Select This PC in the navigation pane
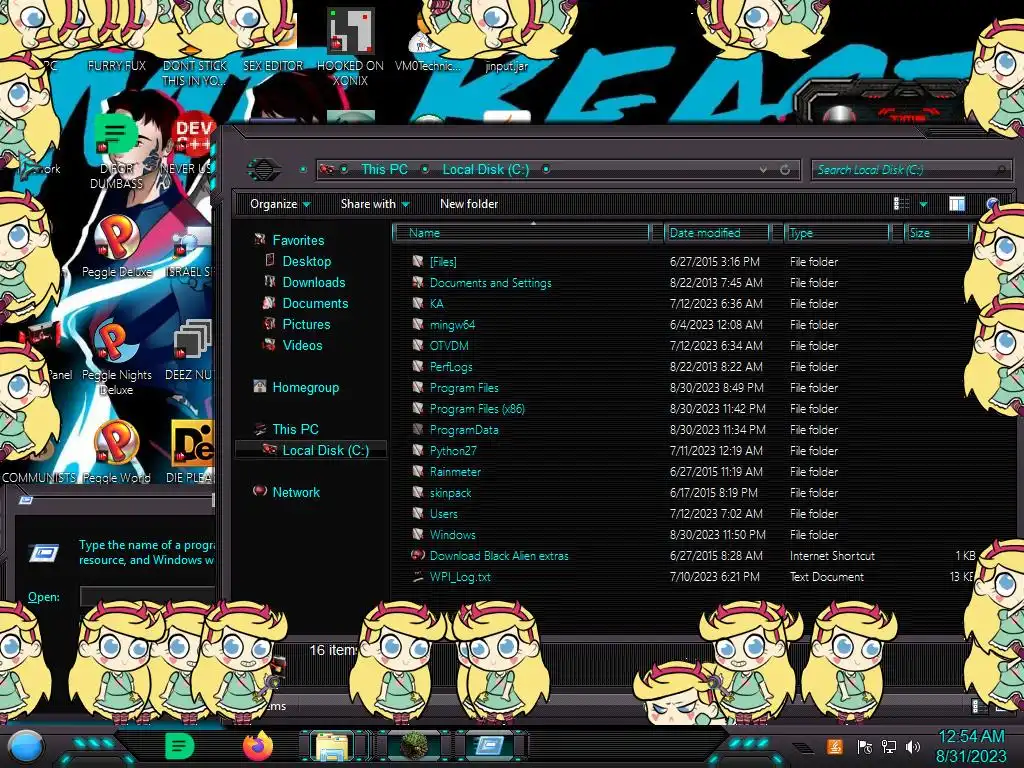This screenshot has width=1024, height=768. (x=295, y=429)
